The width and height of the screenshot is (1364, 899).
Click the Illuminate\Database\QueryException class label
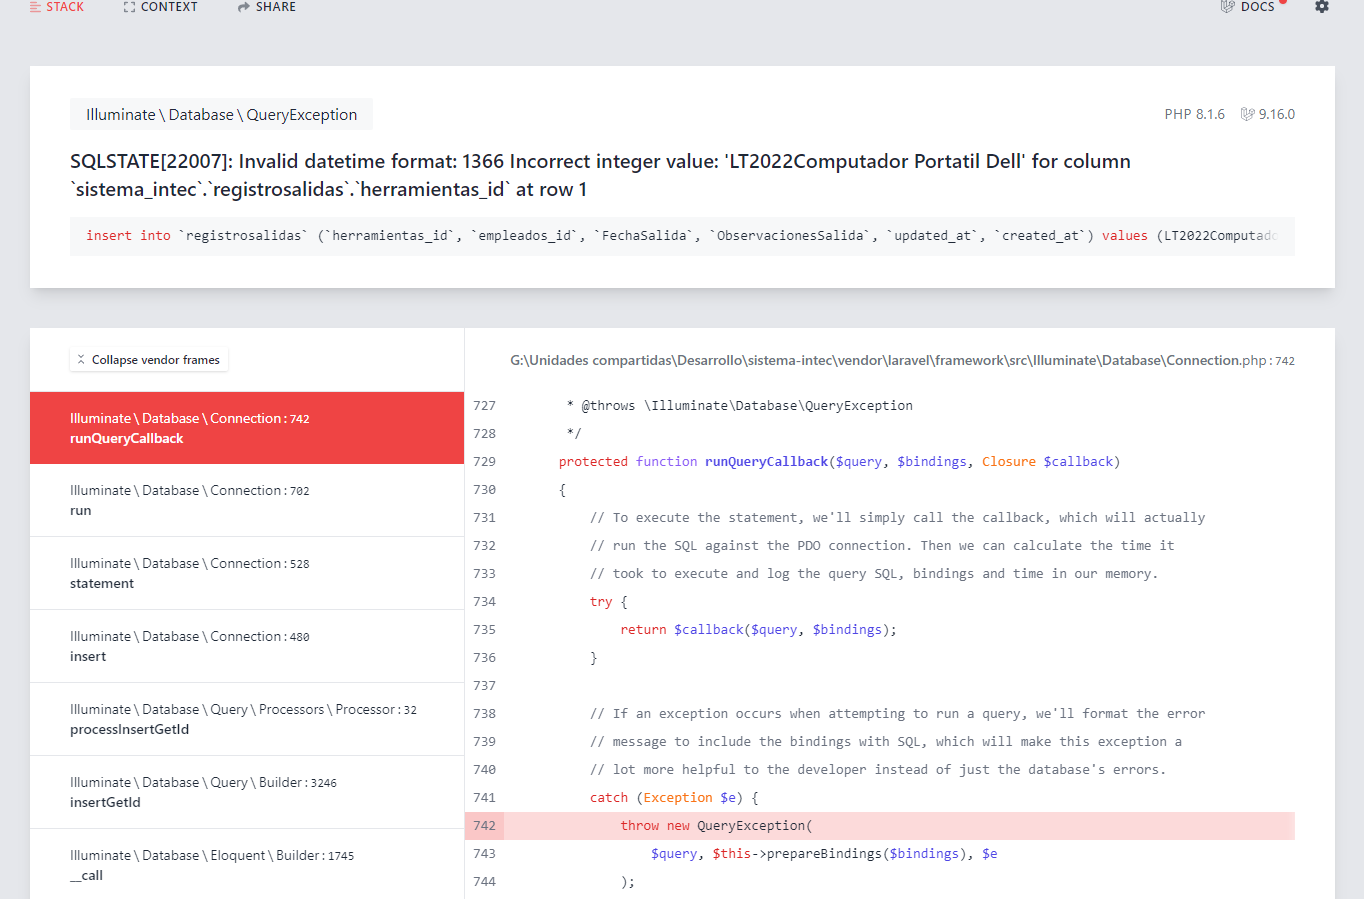tap(221, 114)
